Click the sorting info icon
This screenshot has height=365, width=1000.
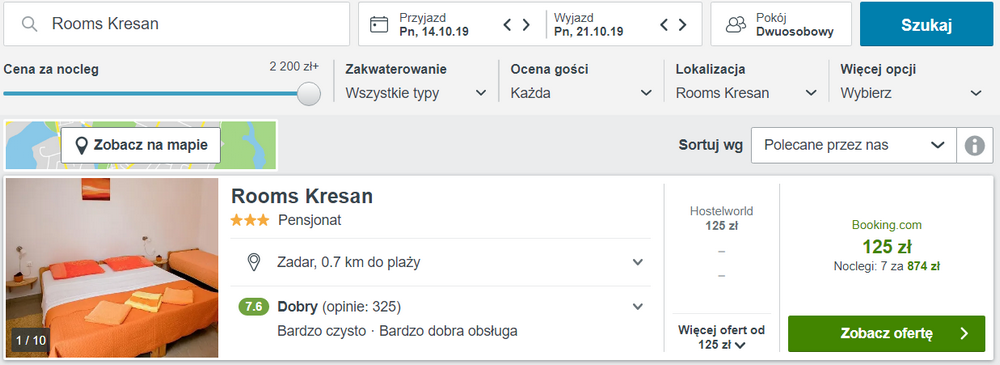(974, 145)
